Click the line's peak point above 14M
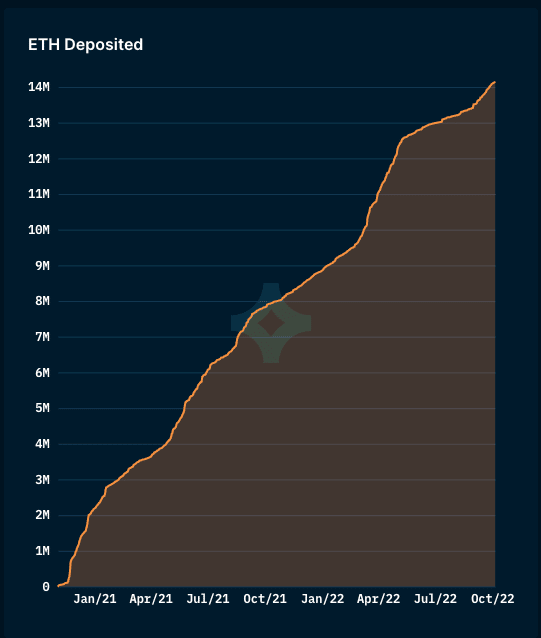The image size is (541, 638). click(x=494, y=82)
